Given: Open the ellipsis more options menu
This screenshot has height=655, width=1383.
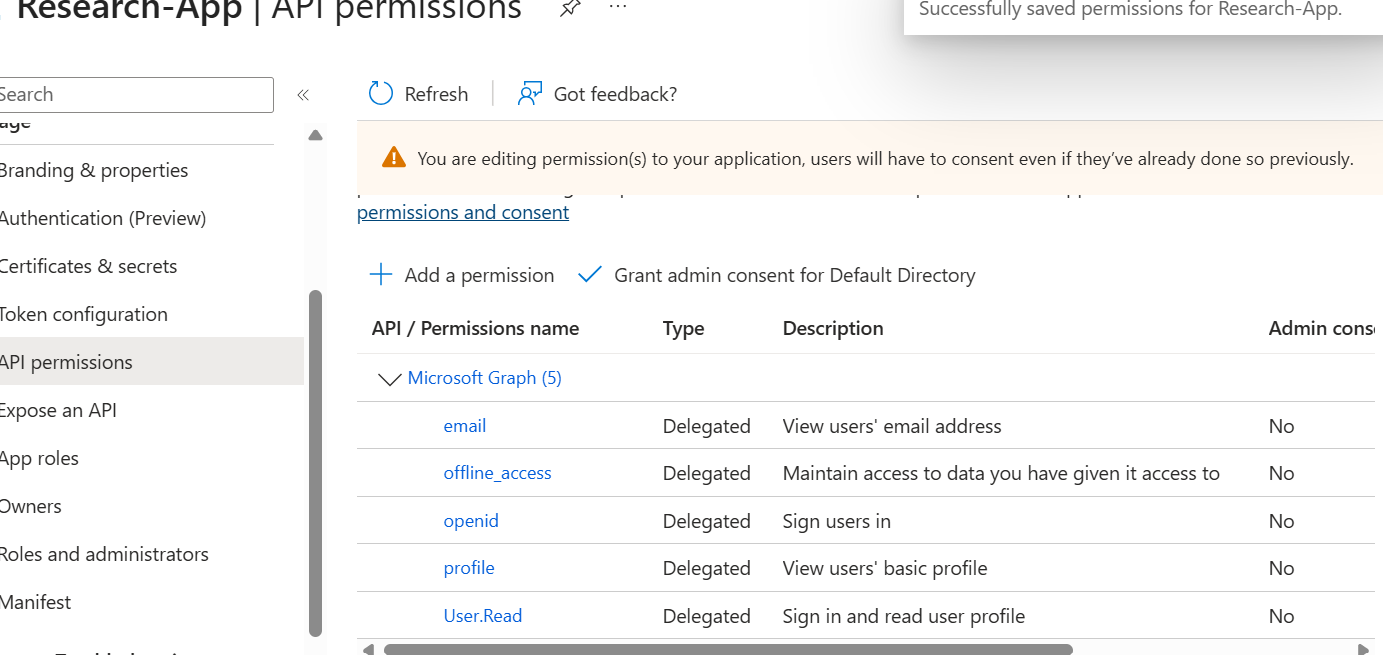Looking at the screenshot, I should point(618,6).
